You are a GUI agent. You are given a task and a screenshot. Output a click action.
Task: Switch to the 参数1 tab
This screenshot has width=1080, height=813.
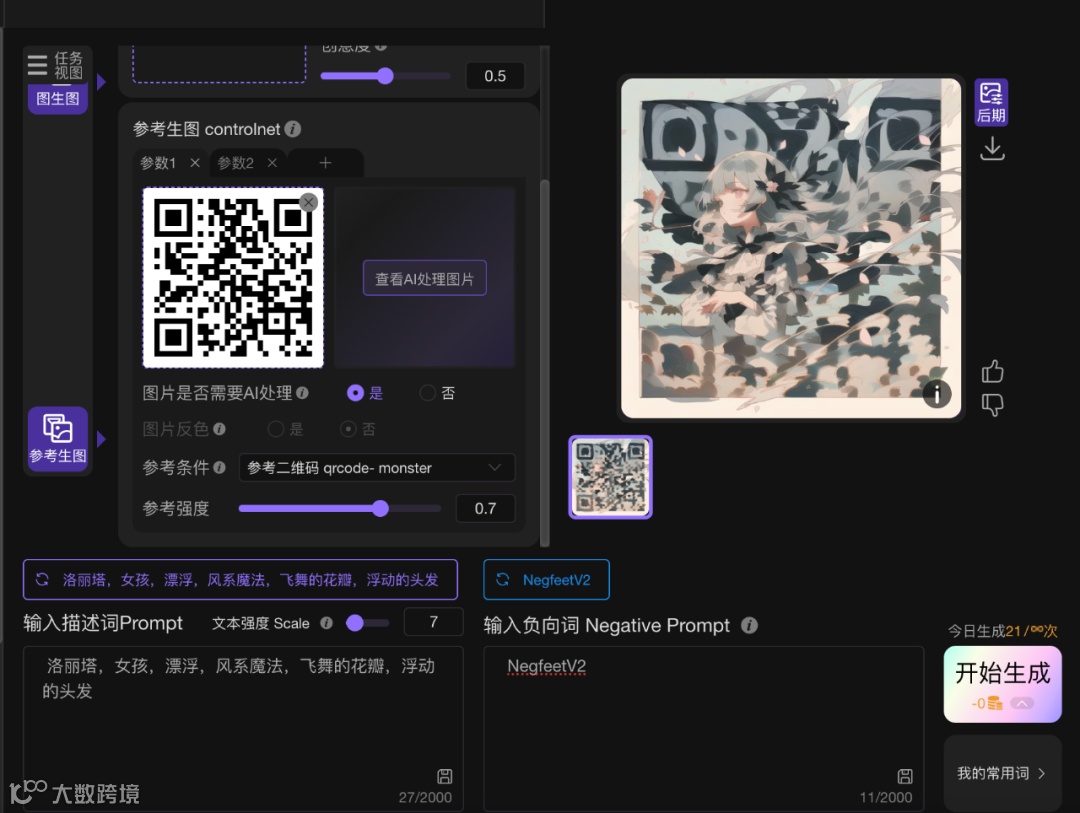pos(158,163)
